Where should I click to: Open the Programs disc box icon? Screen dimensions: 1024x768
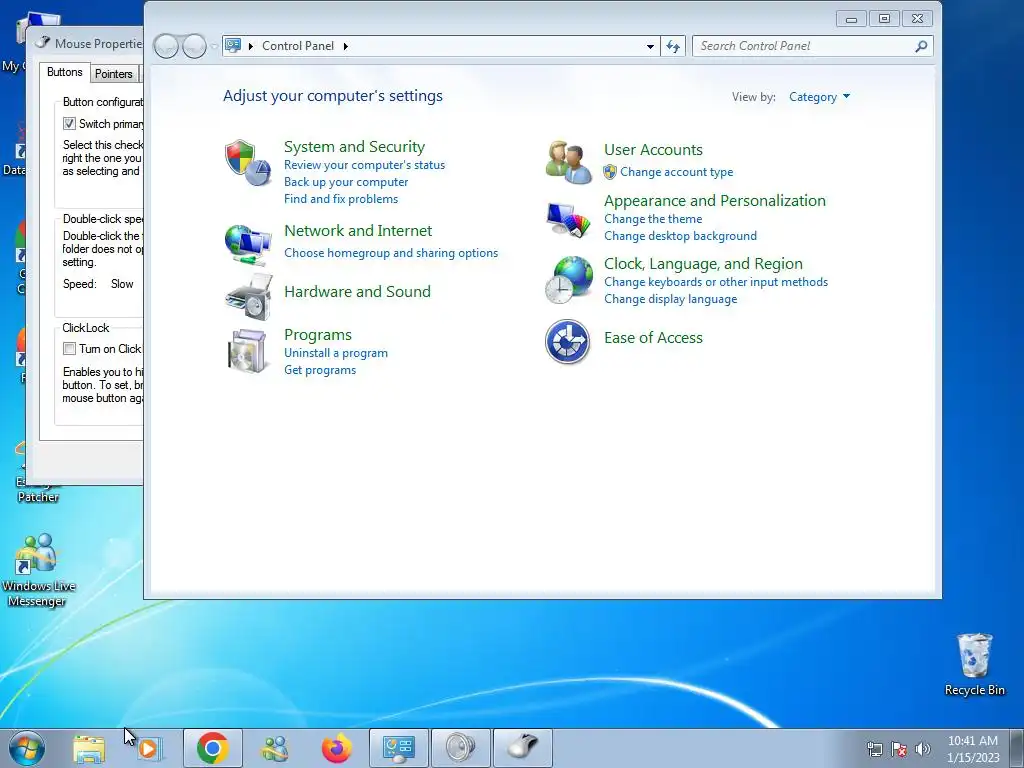248,351
